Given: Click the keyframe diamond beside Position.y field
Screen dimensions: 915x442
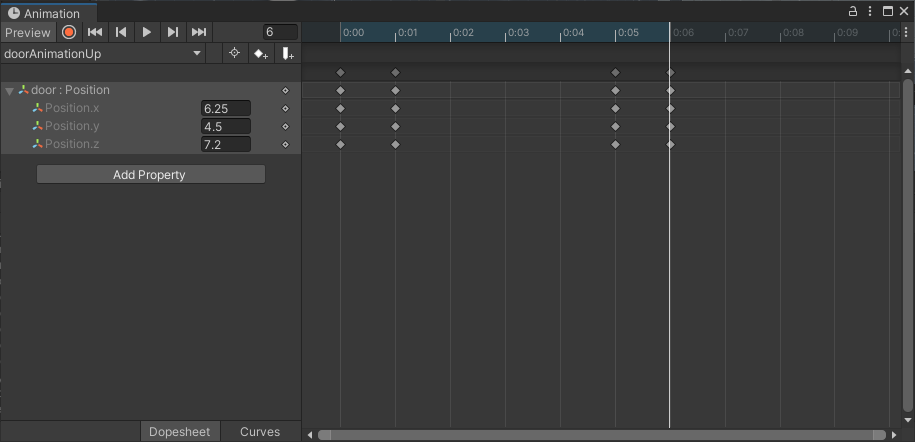Looking at the screenshot, I should 285,127.
